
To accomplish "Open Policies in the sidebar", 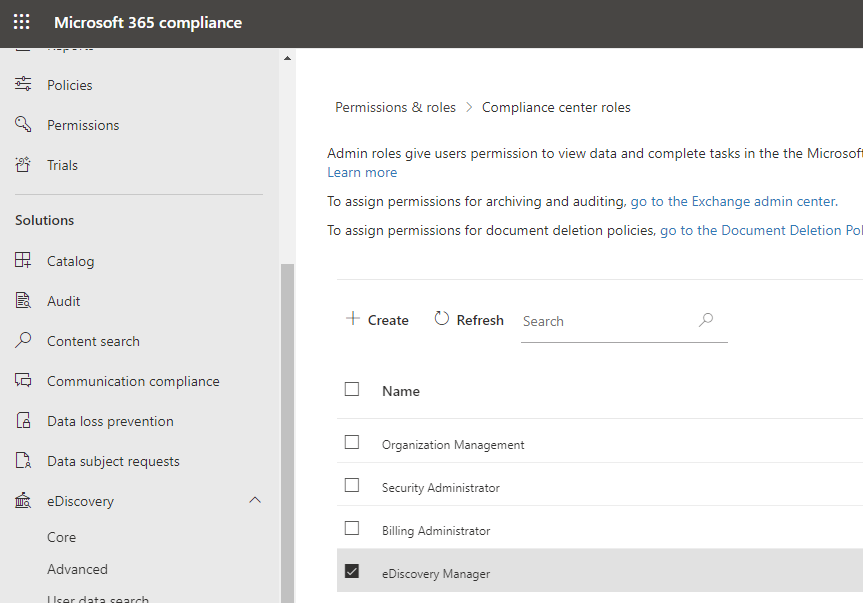I will pyautogui.click(x=69, y=85).
